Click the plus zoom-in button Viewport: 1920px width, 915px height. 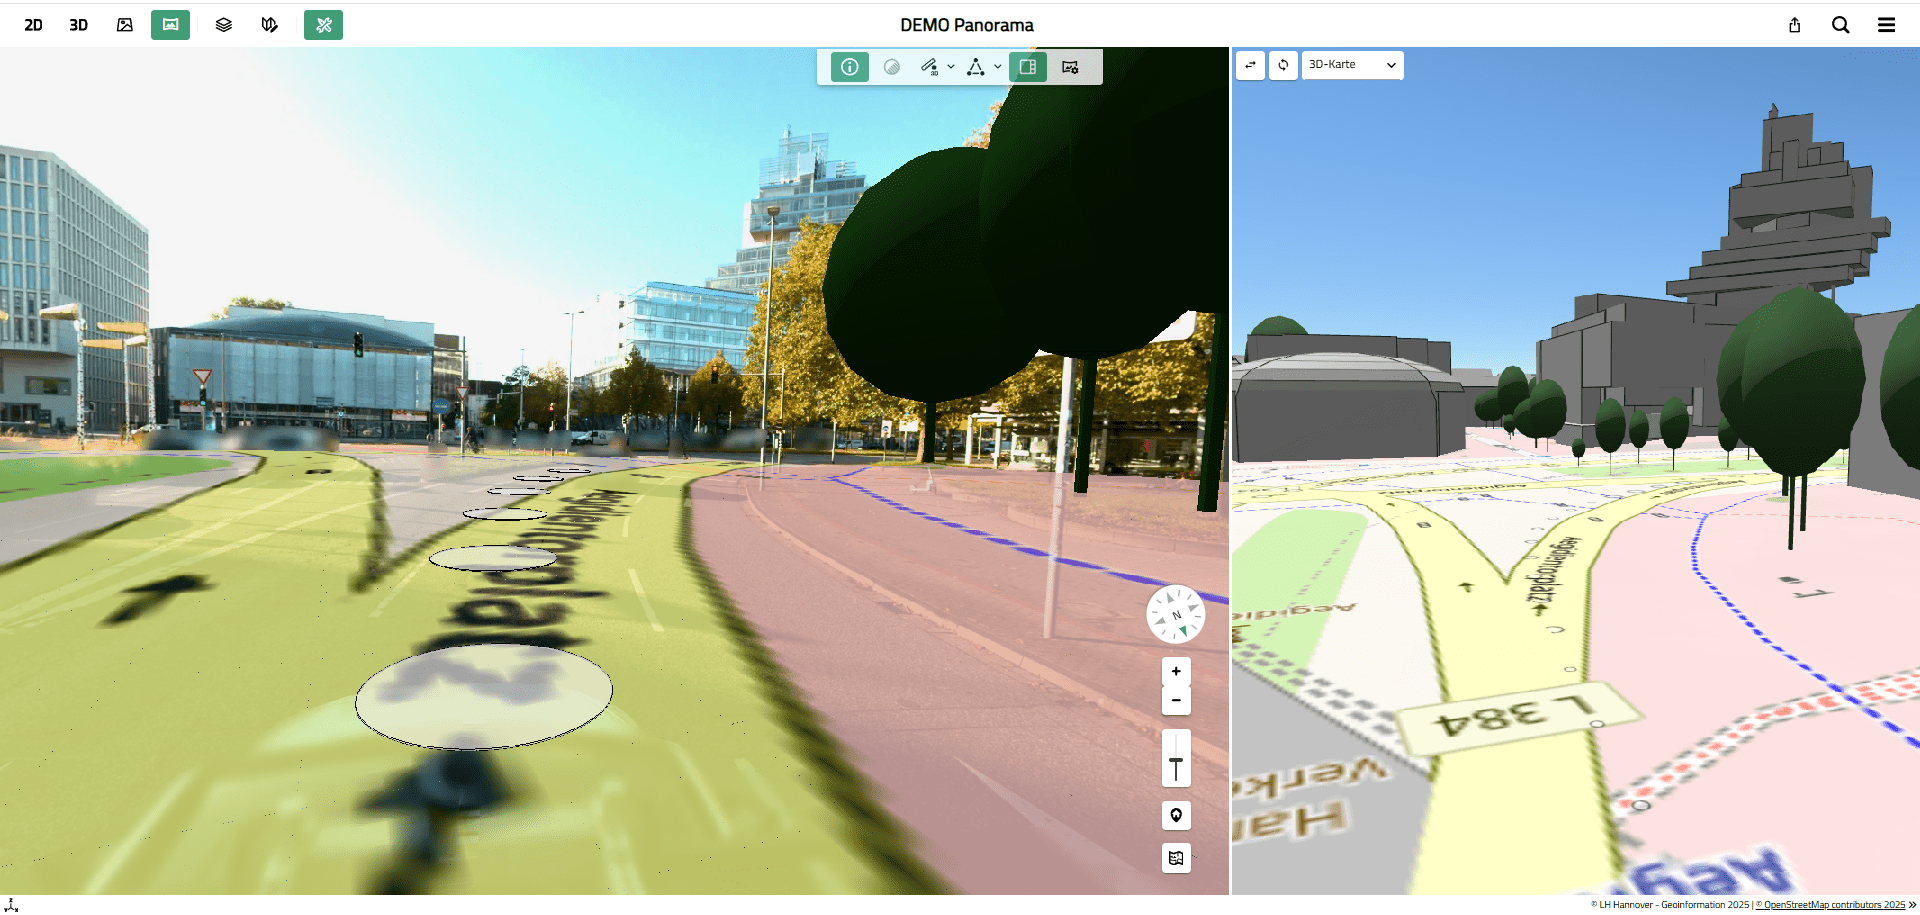(x=1176, y=671)
